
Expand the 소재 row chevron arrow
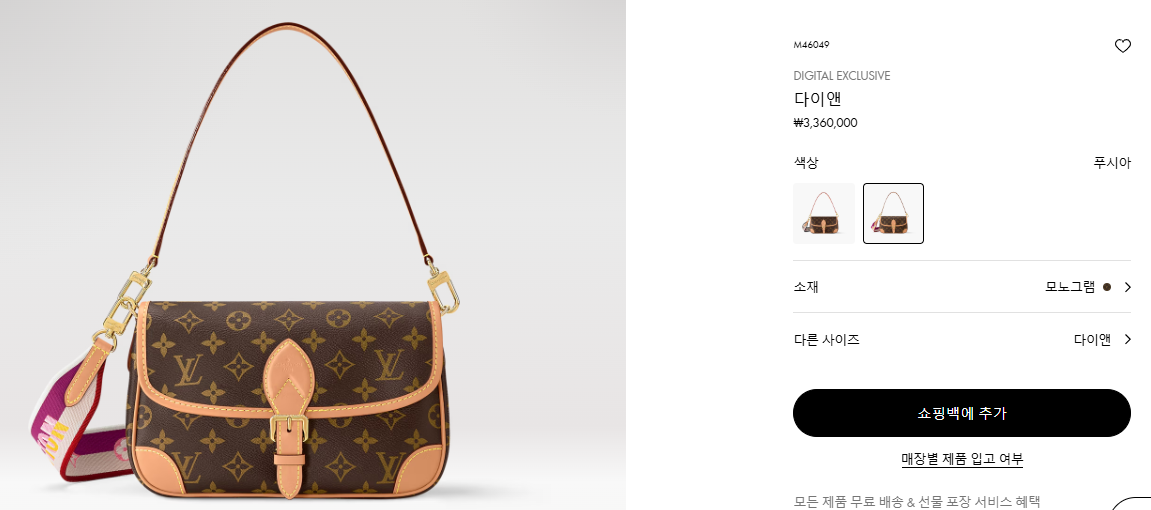click(1128, 287)
